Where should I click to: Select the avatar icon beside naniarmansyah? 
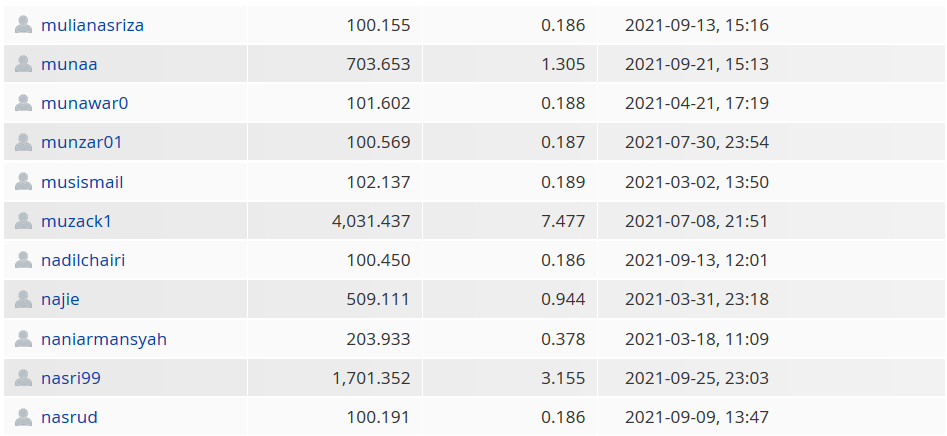click(24, 339)
